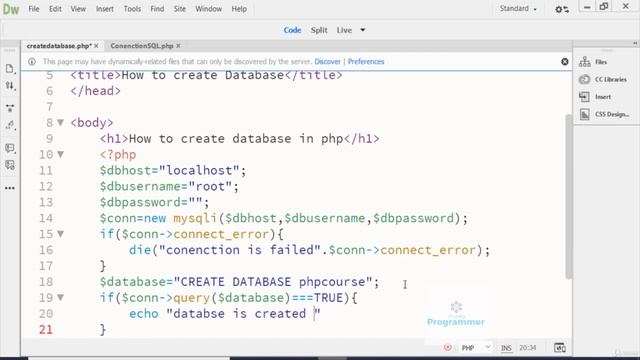This screenshot has height=360, width=640.
Task: Click the code view vertical scrollbar
Action: 569,196
